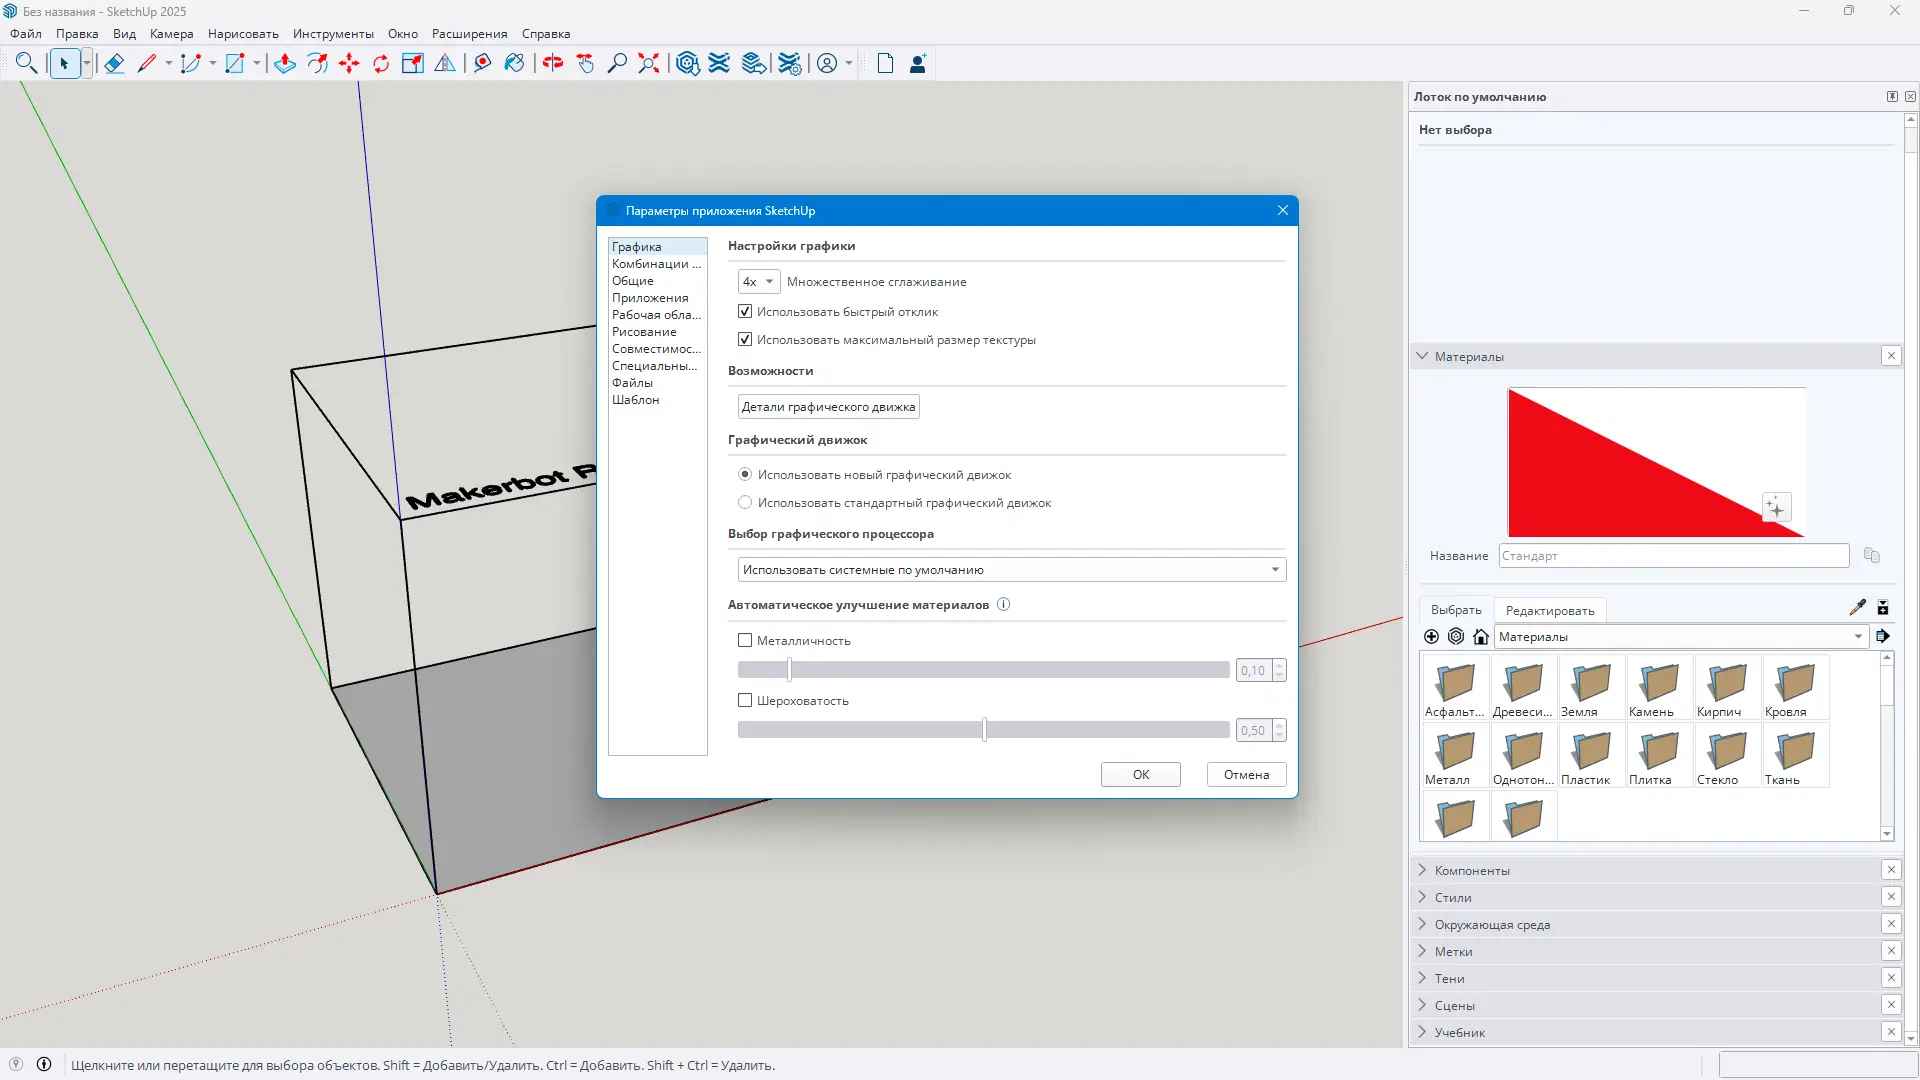1920x1080 pixels.
Task: Select the Orbit camera tool
Action: 553,64
